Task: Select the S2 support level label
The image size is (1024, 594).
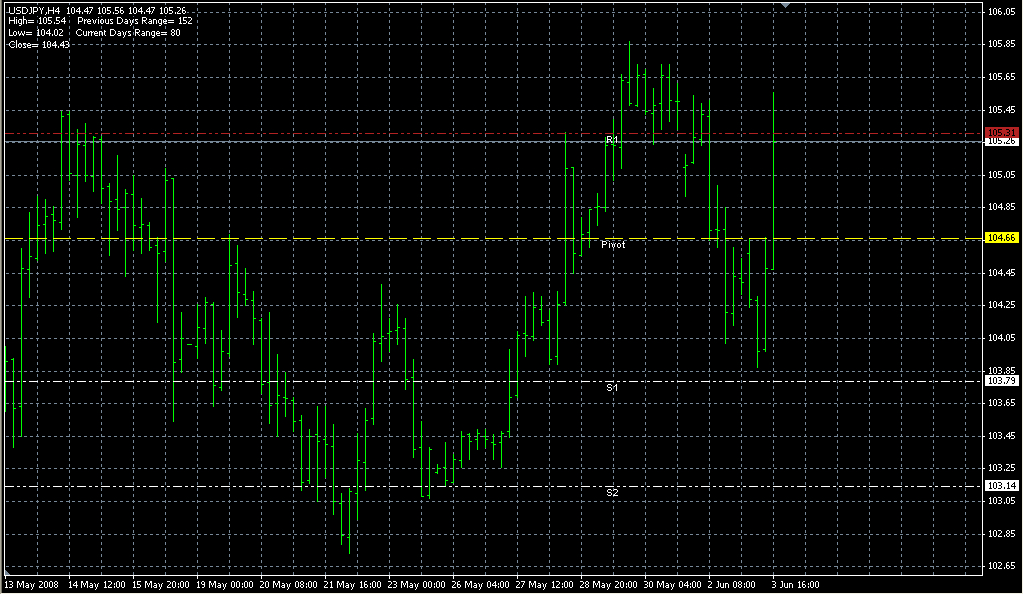Action: coord(612,492)
